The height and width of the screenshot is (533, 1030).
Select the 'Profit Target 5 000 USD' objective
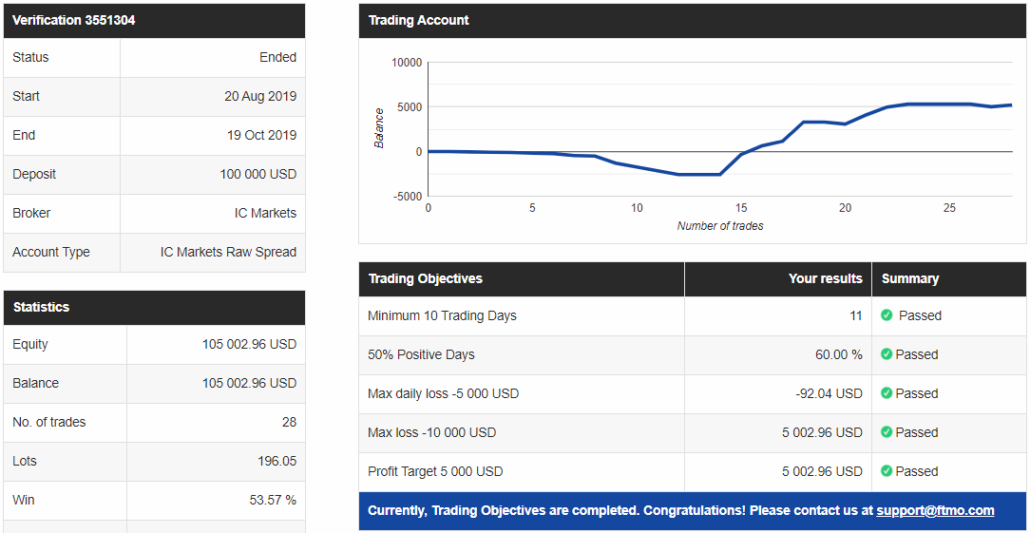point(436,471)
